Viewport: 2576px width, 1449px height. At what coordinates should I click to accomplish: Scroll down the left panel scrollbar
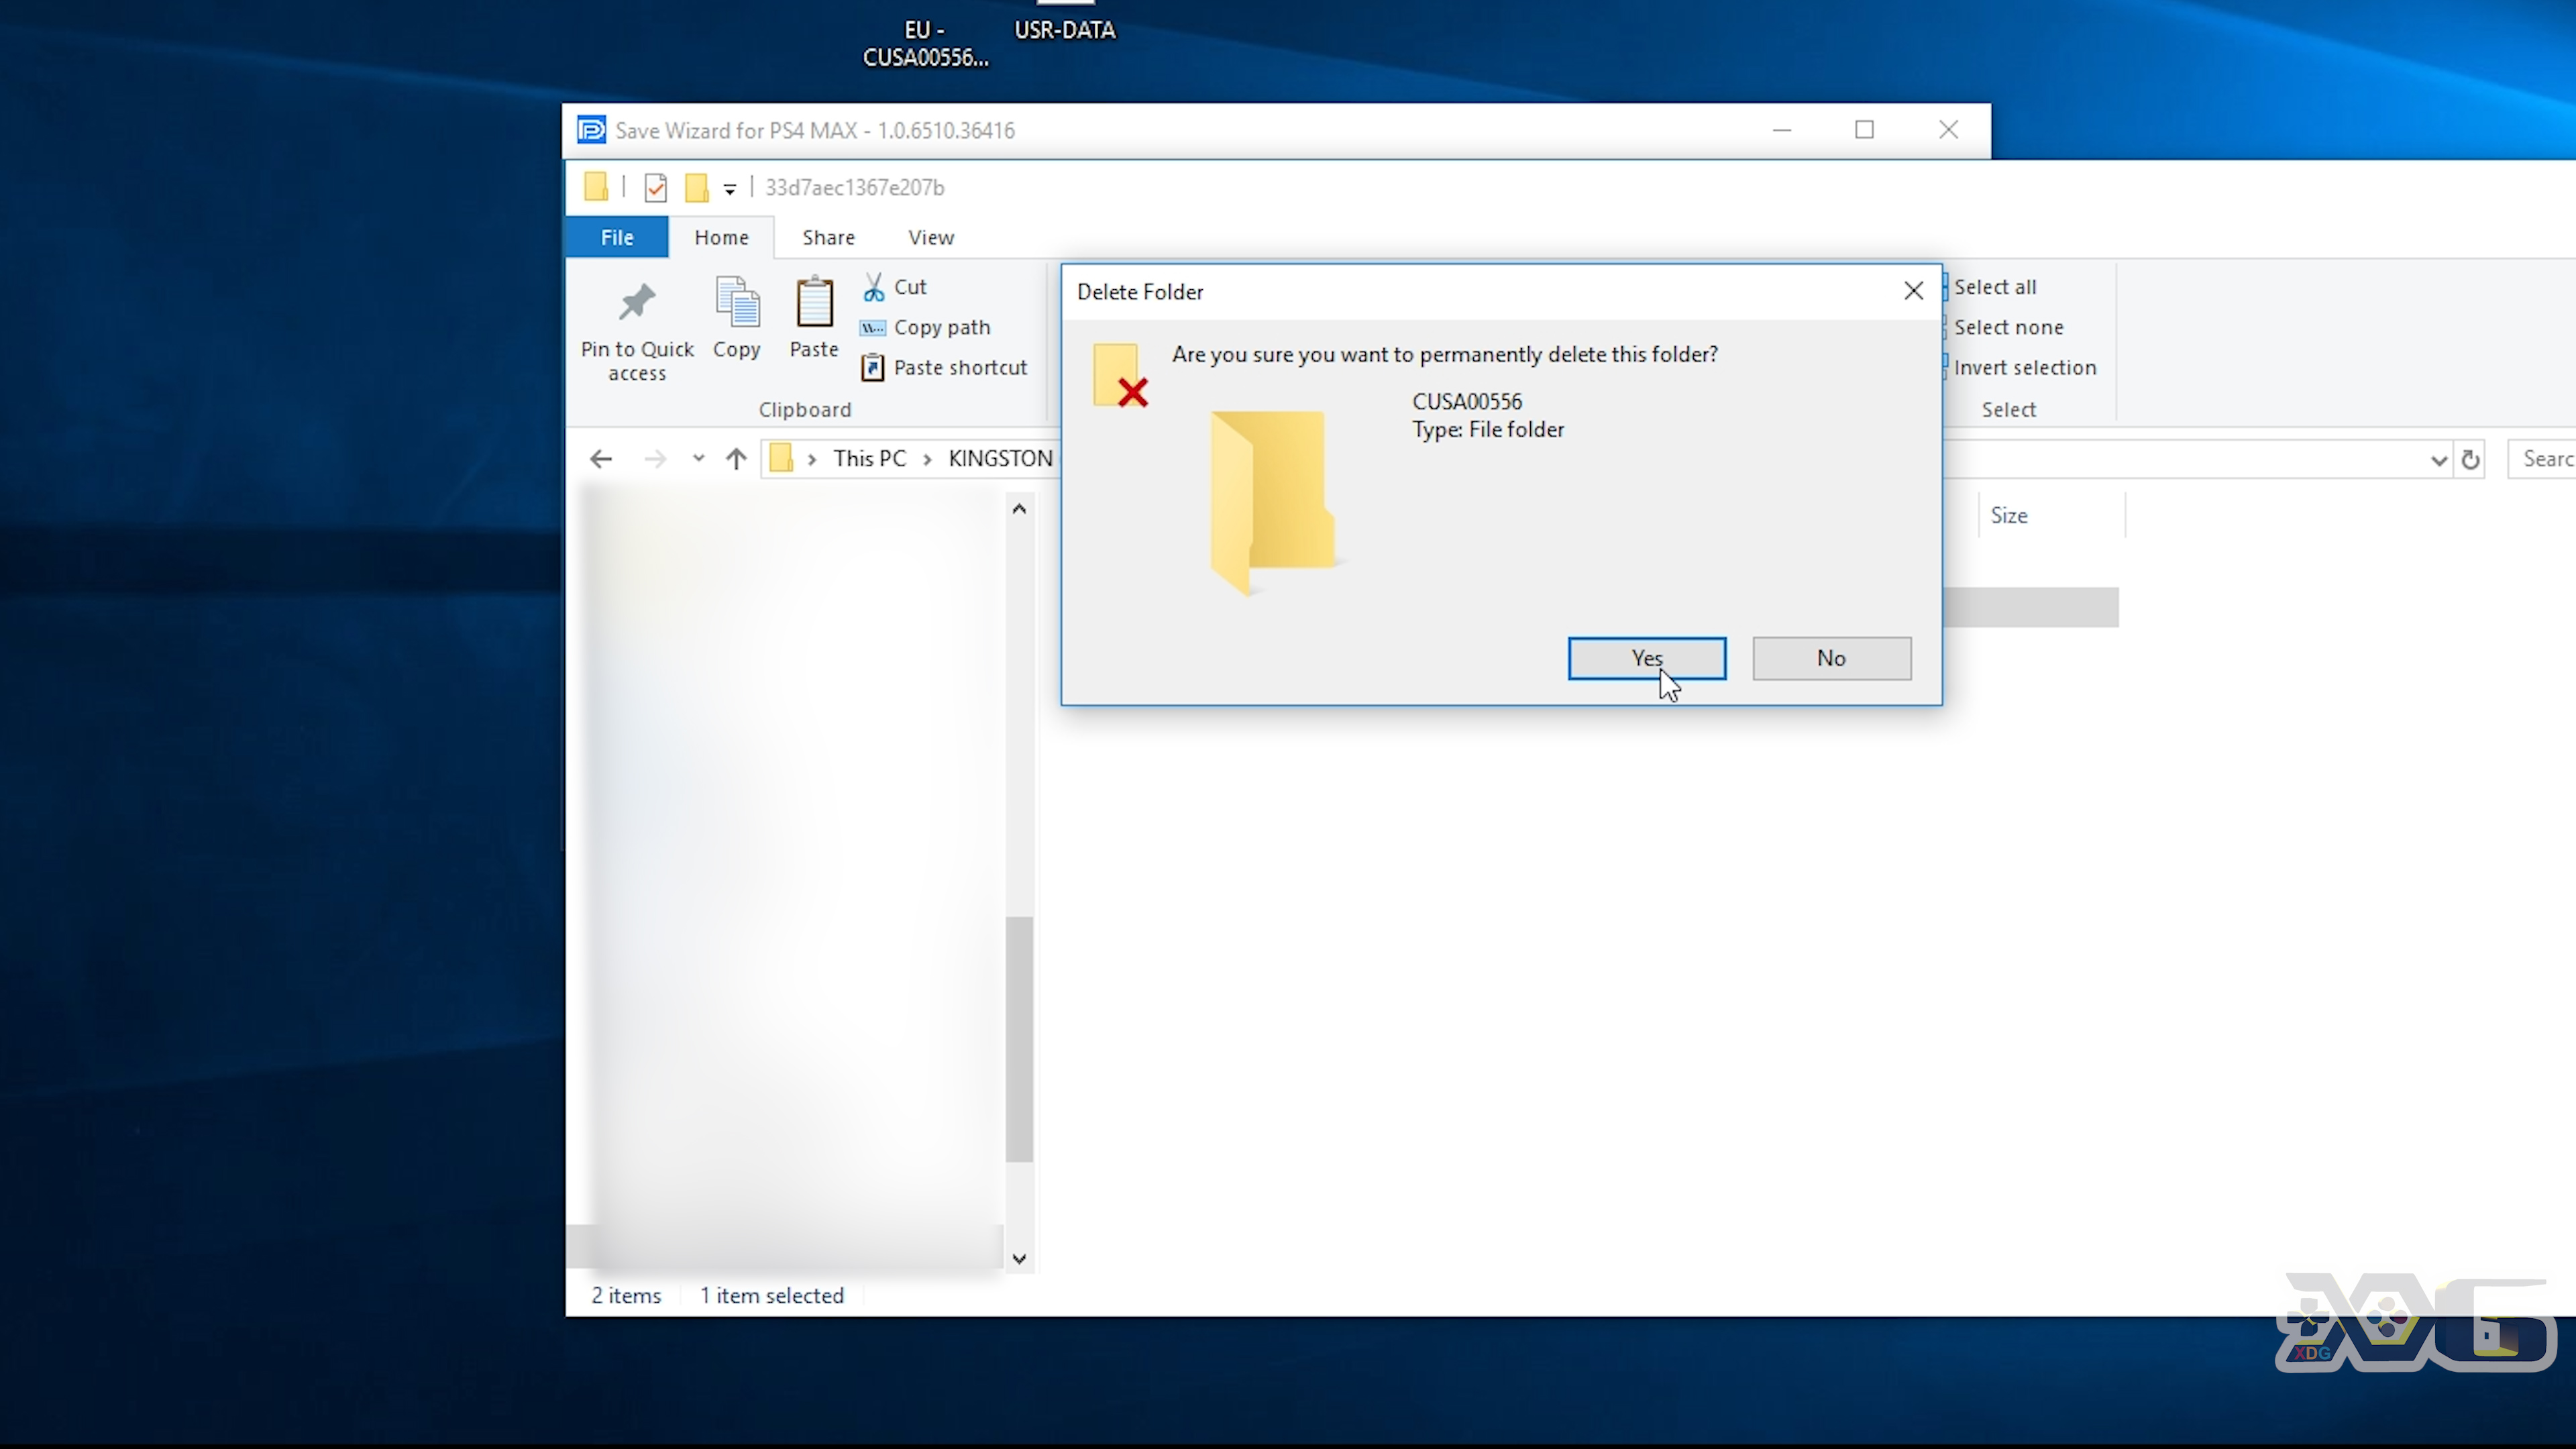coord(1019,1256)
